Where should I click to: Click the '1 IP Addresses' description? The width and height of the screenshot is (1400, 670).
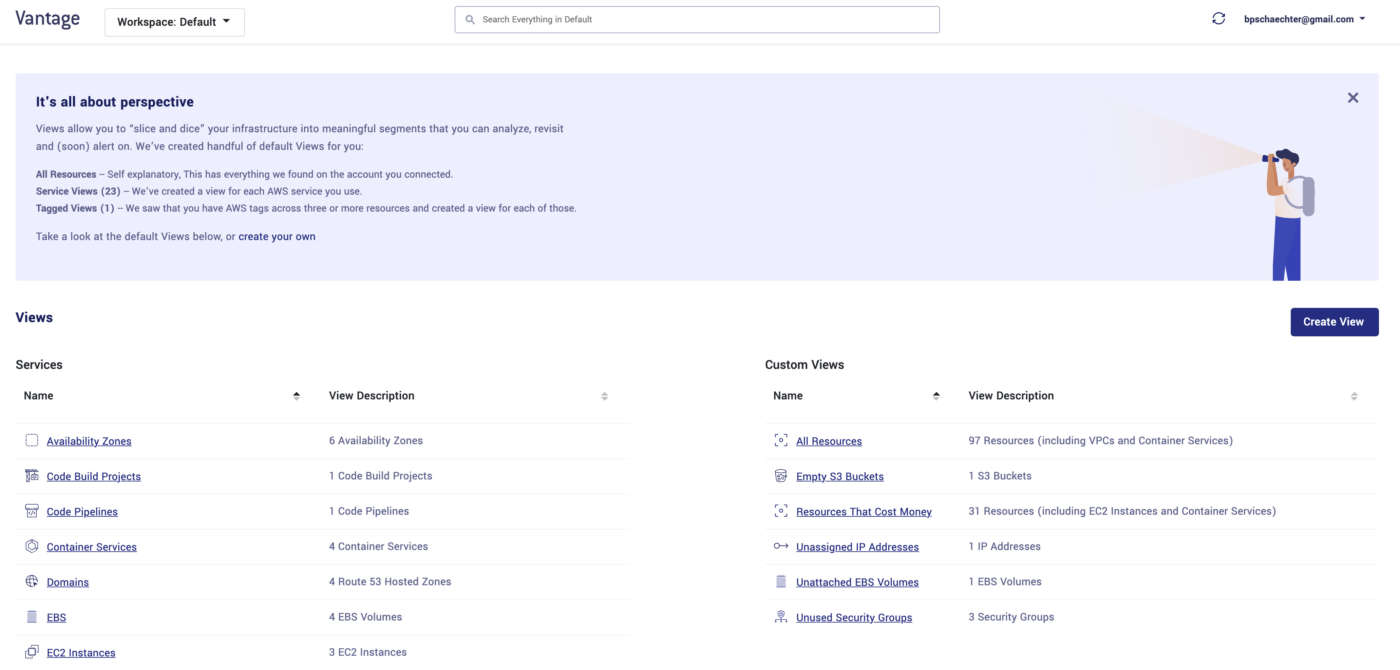tap(1004, 546)
